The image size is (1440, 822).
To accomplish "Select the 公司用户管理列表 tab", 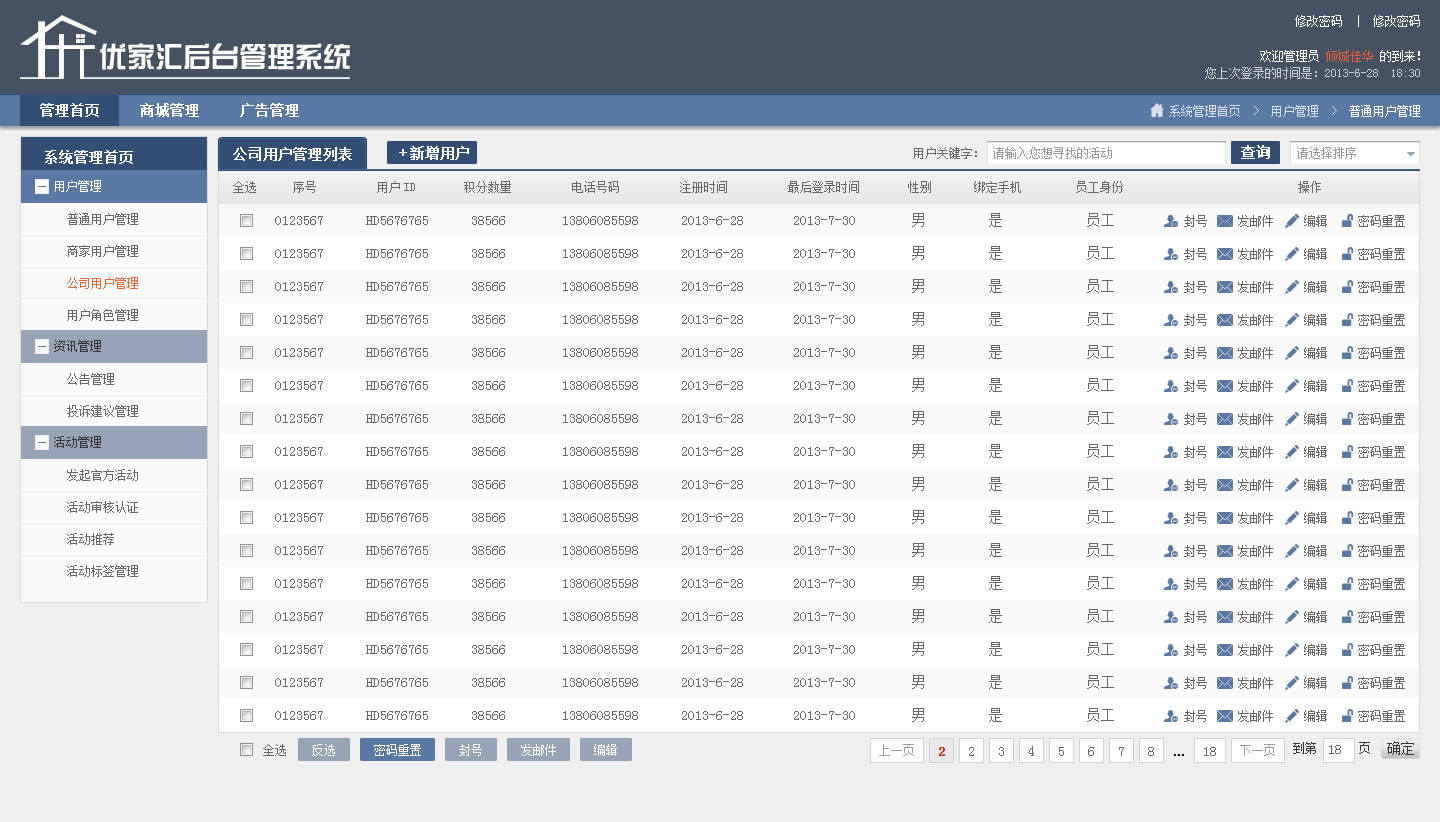I will [x=292, y=154].
